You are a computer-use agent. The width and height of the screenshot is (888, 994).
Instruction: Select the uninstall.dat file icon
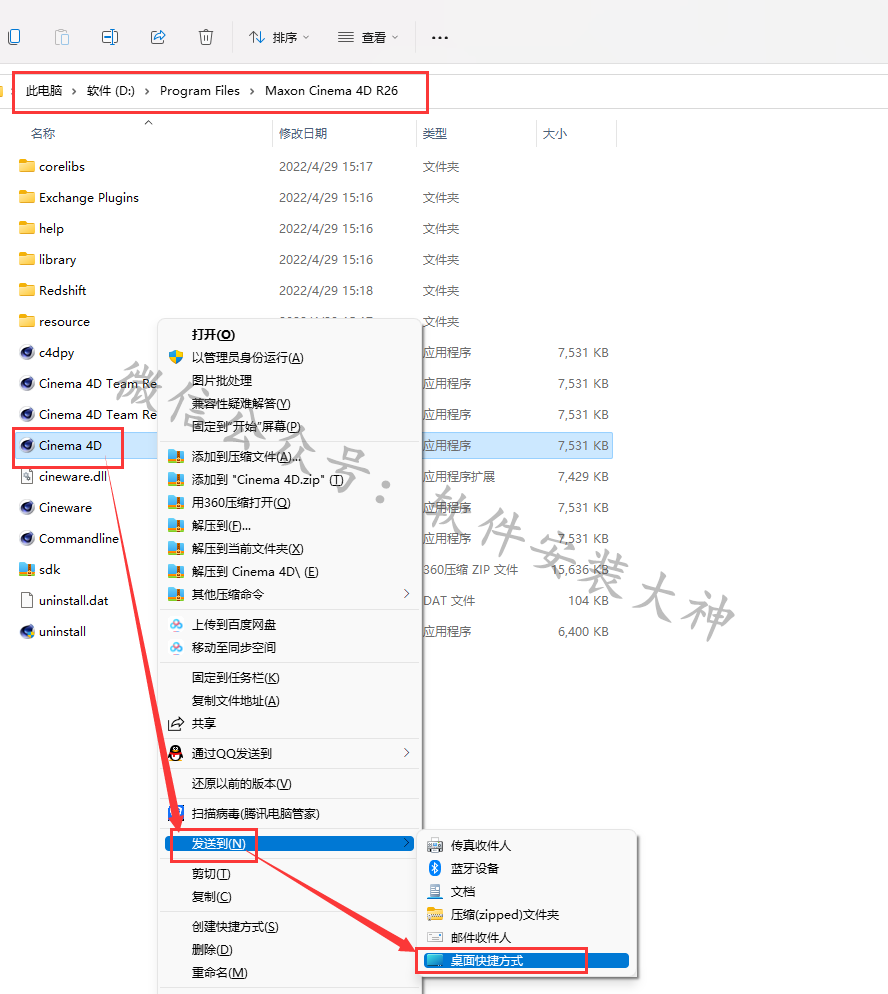27,600
